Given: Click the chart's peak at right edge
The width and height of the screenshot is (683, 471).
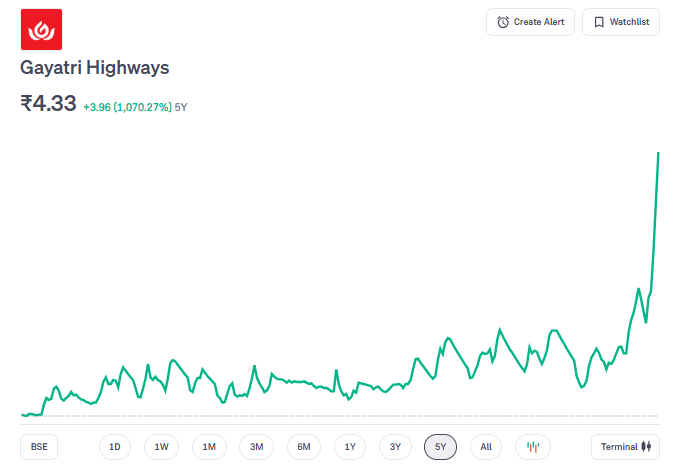Looking at the screenshot, I should tap(658, 153).
